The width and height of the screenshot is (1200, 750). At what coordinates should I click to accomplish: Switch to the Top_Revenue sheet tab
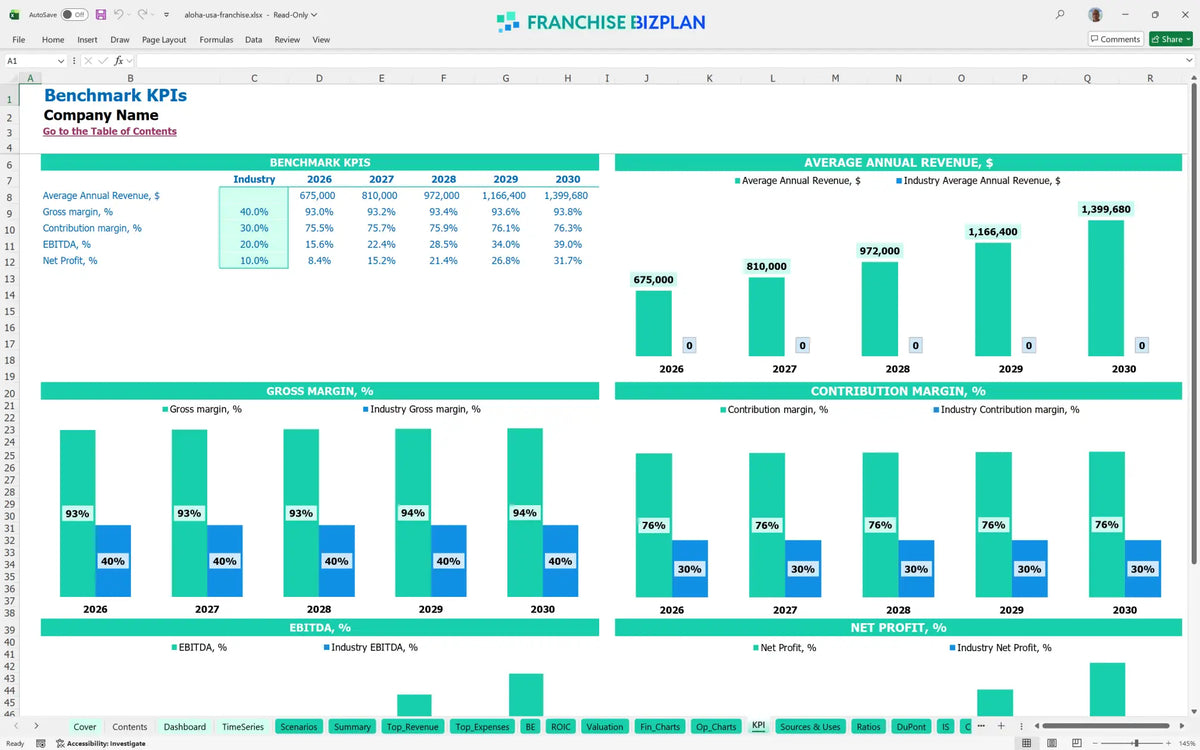412,727
